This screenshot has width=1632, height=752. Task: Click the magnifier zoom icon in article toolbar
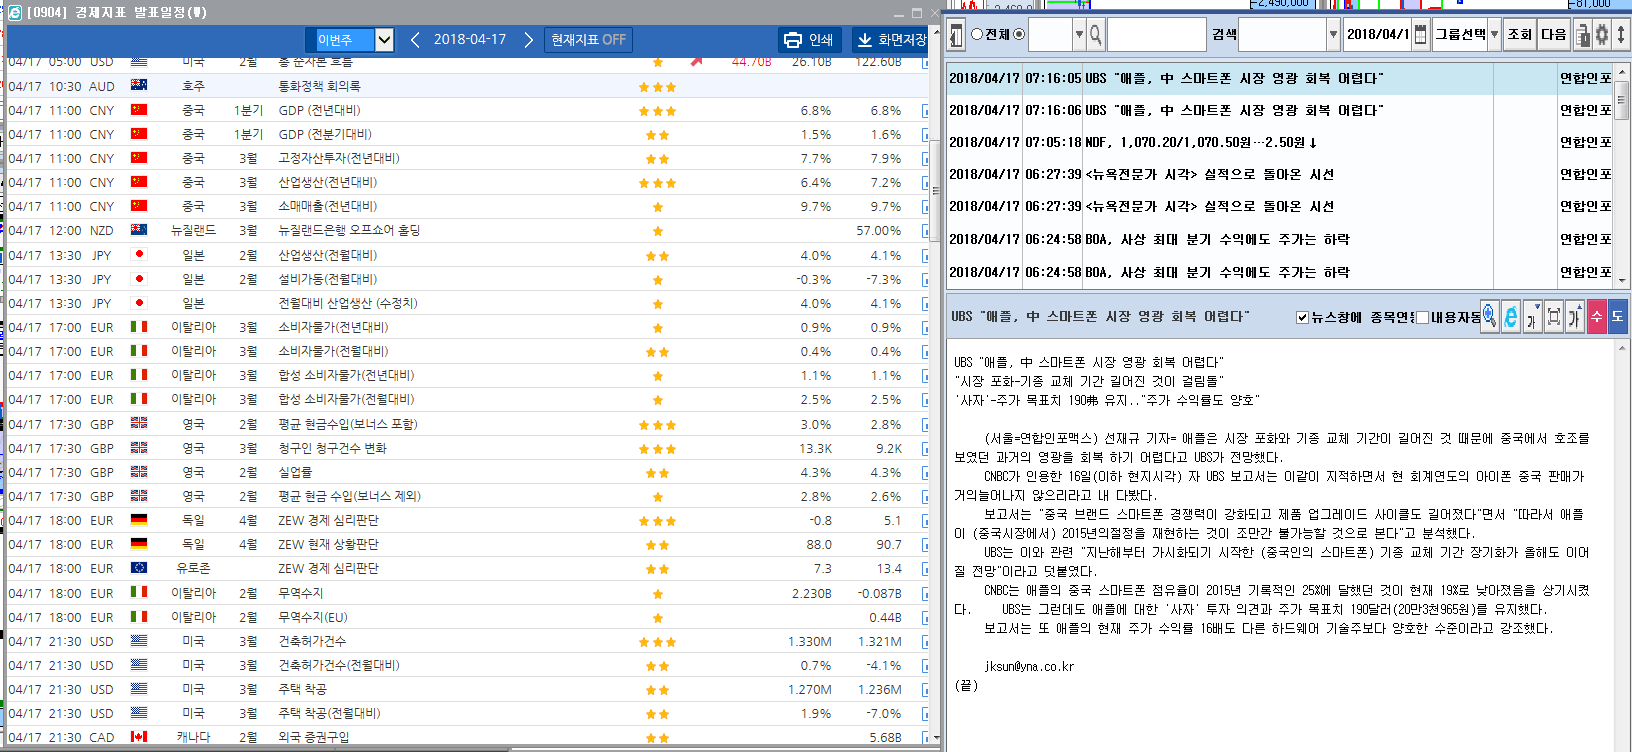pos(1489,317)
